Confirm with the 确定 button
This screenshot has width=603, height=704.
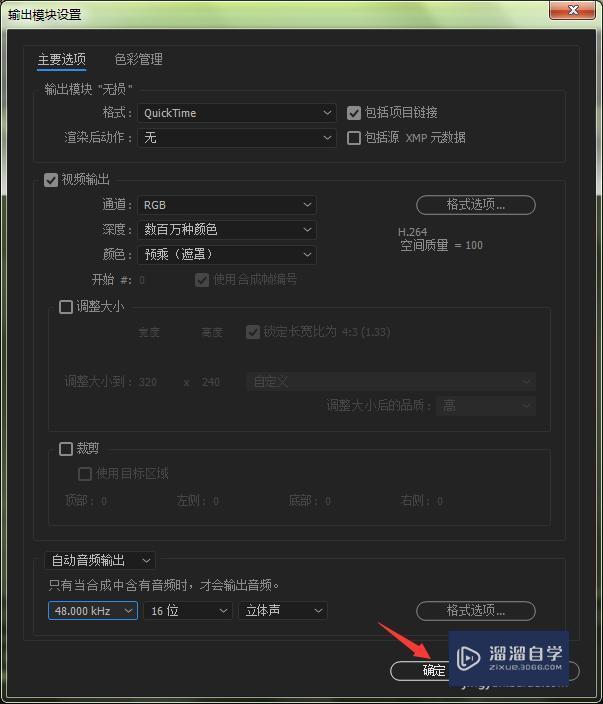click(x=420, y=671)
